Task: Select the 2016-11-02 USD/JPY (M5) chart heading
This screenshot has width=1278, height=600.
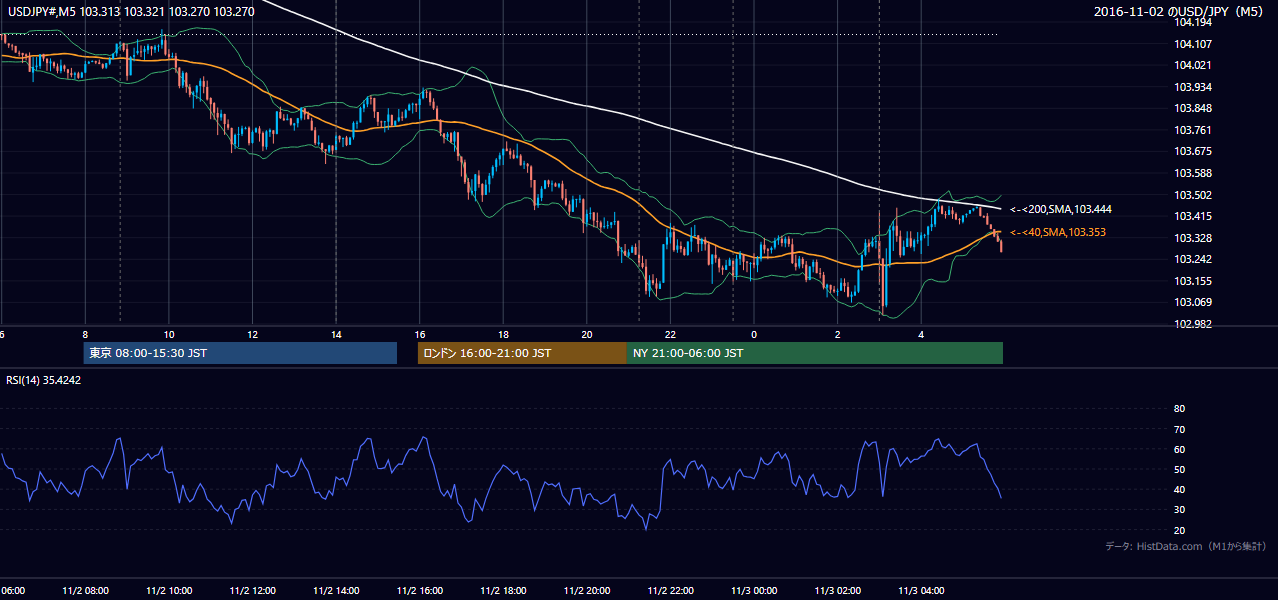Action: pos(1180,12)
